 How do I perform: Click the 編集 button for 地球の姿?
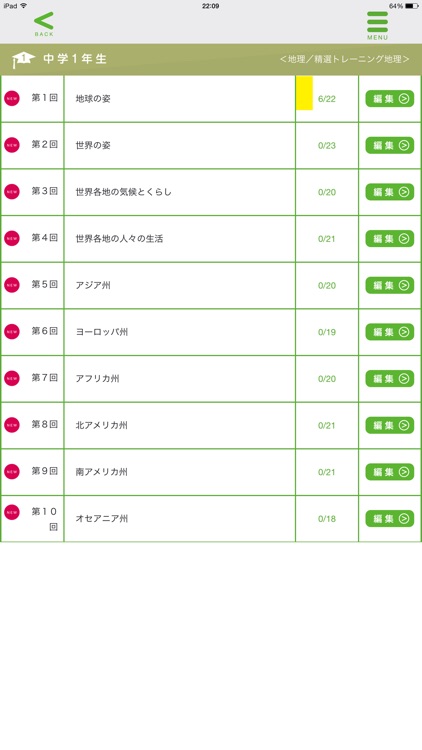389,99
